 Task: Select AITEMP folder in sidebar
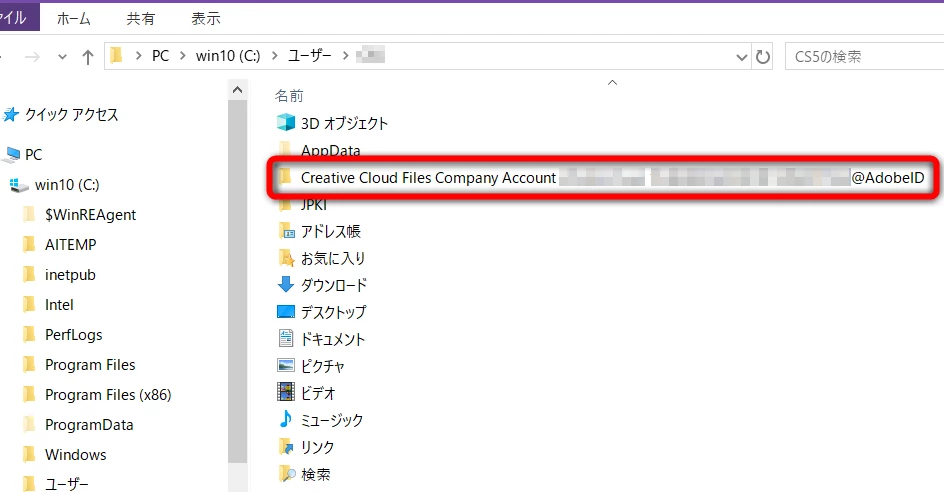point(70,245)
